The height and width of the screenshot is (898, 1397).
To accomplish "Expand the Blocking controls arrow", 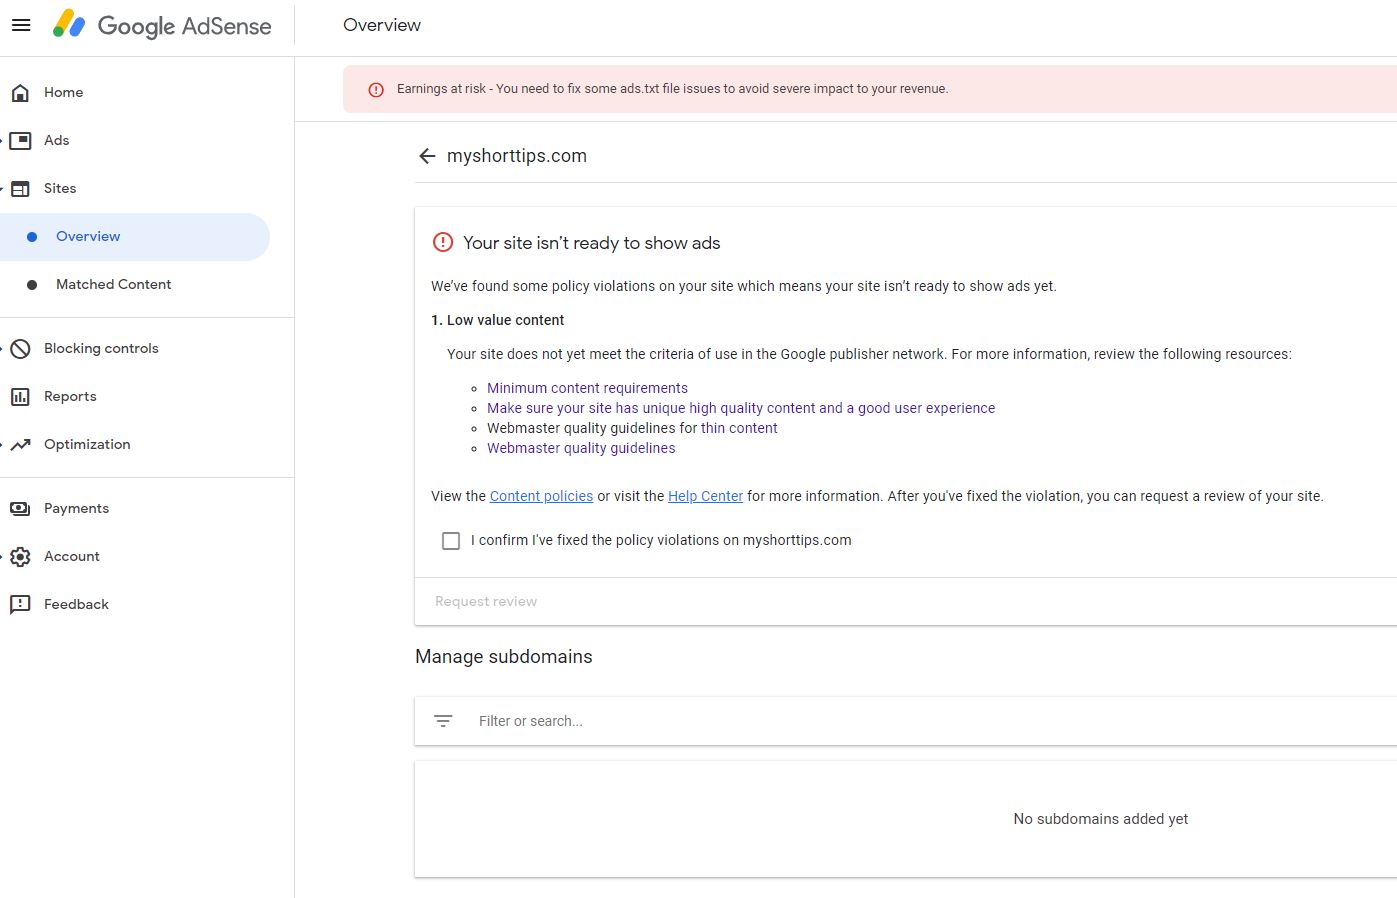I will pyautogui.click(x=2, y=349).
